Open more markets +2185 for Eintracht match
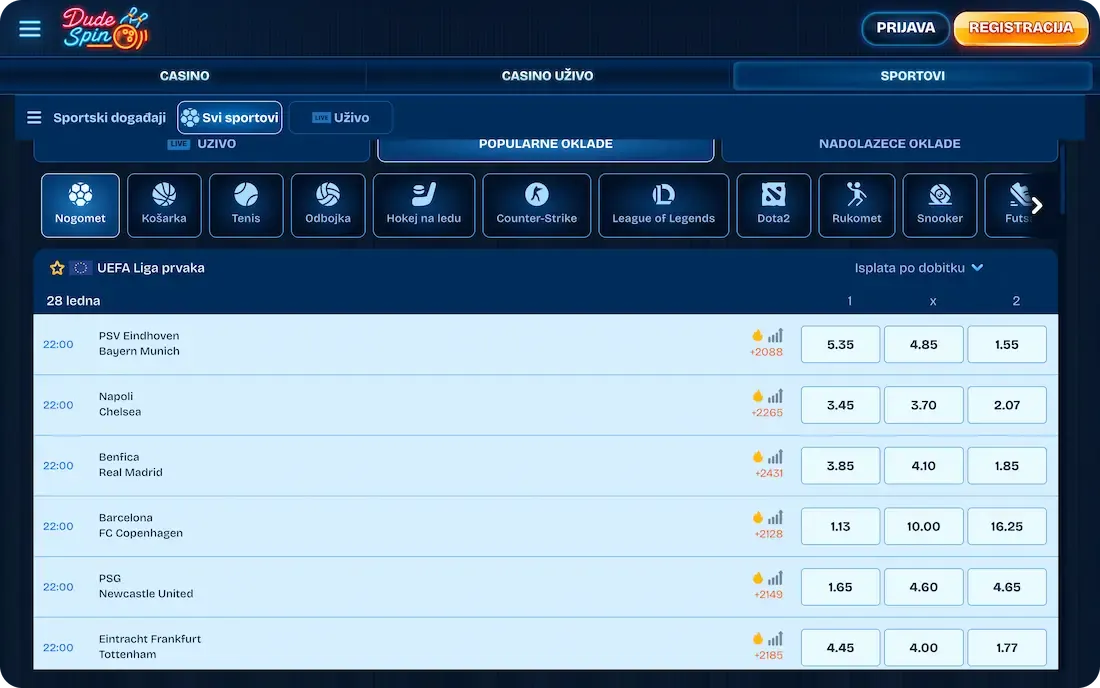 click(x=768, y=655)
